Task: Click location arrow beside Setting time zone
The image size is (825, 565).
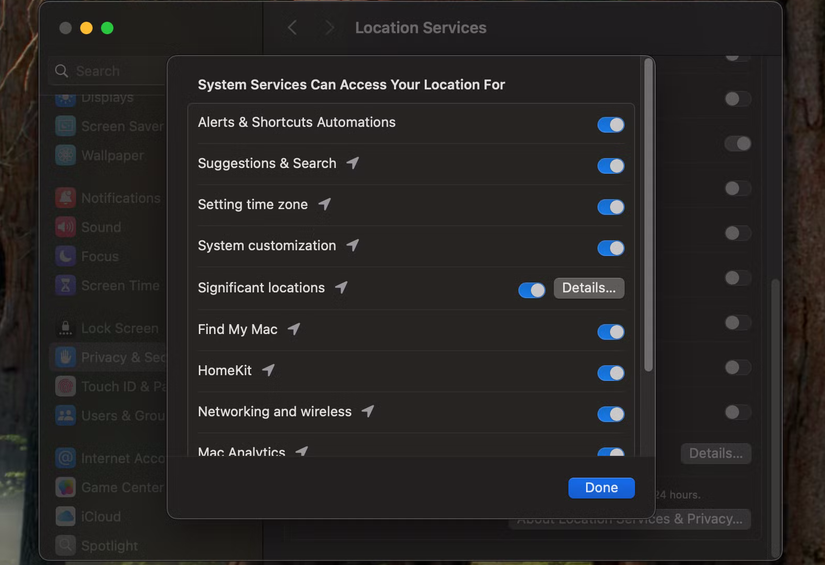Action: pos(325,204)
